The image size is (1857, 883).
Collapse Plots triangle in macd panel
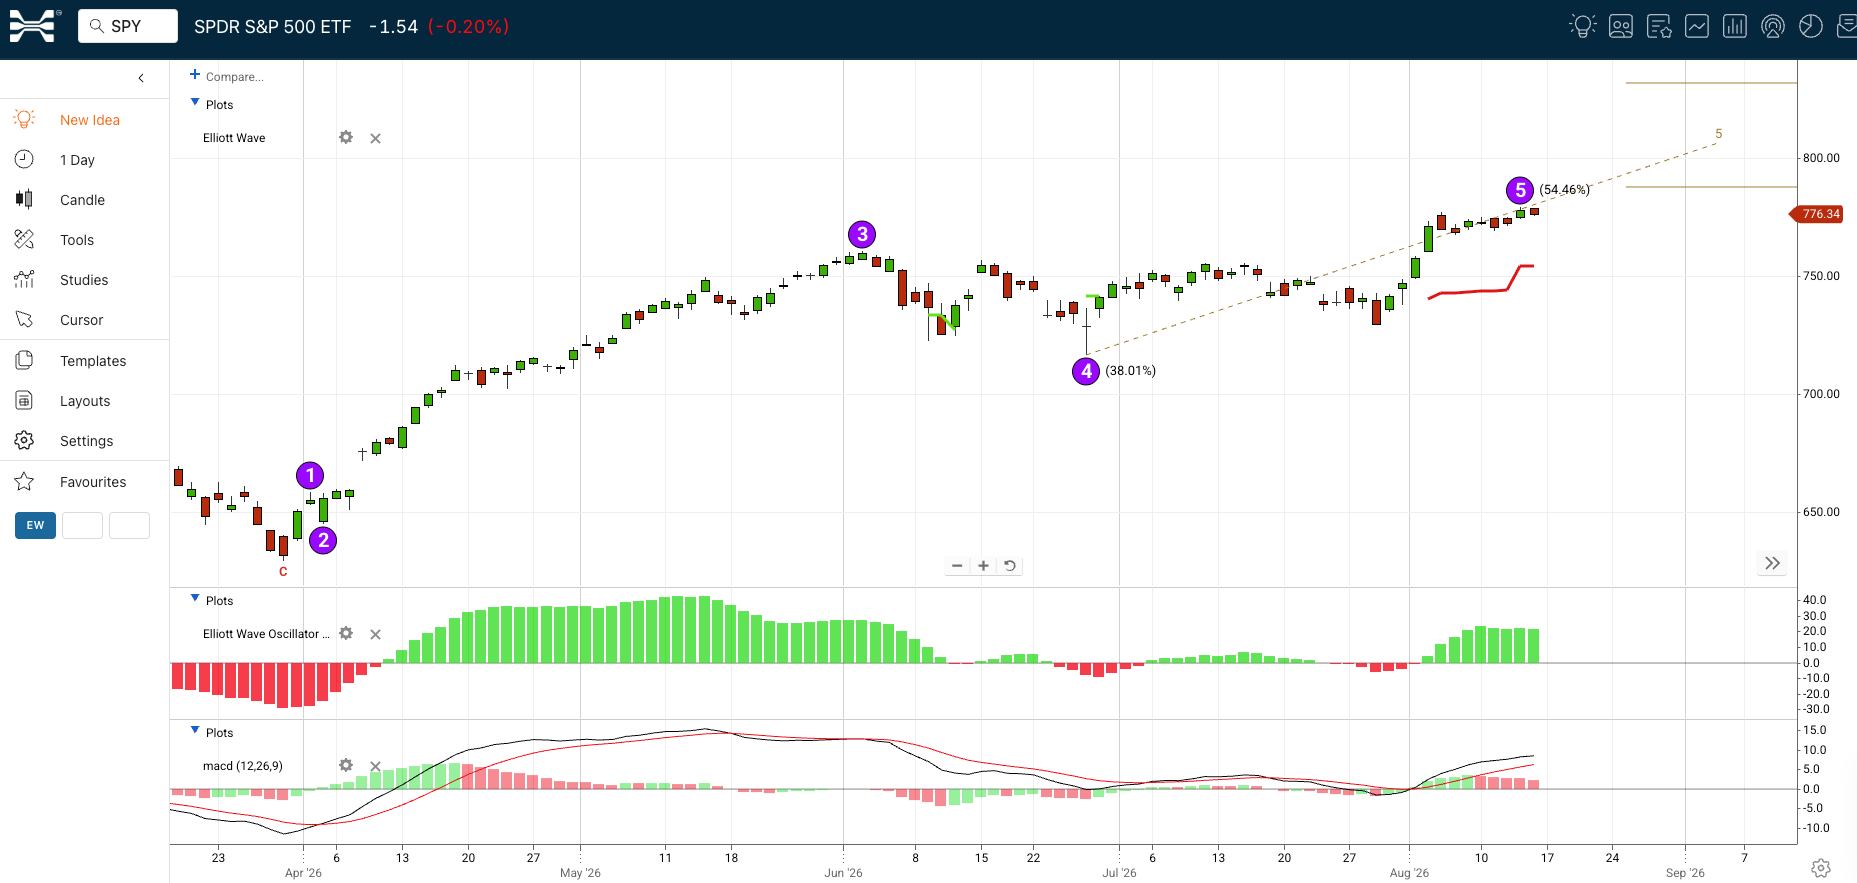pos(195,730)
